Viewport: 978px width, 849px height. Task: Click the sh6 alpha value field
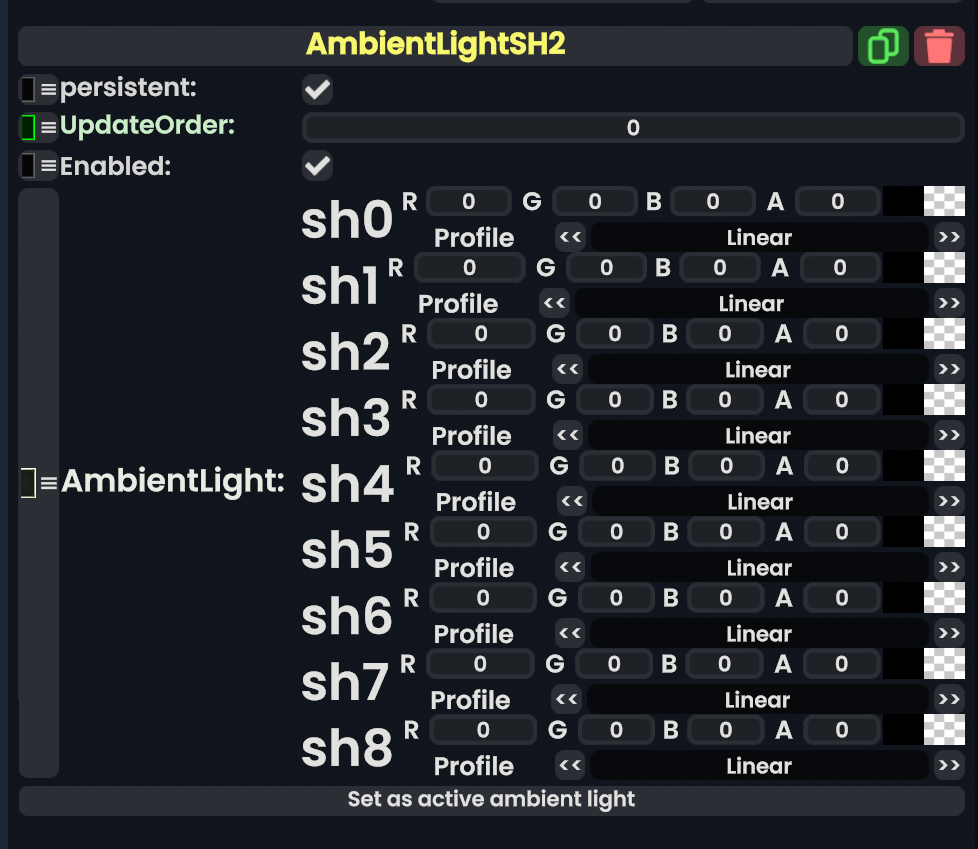[841, 598]
